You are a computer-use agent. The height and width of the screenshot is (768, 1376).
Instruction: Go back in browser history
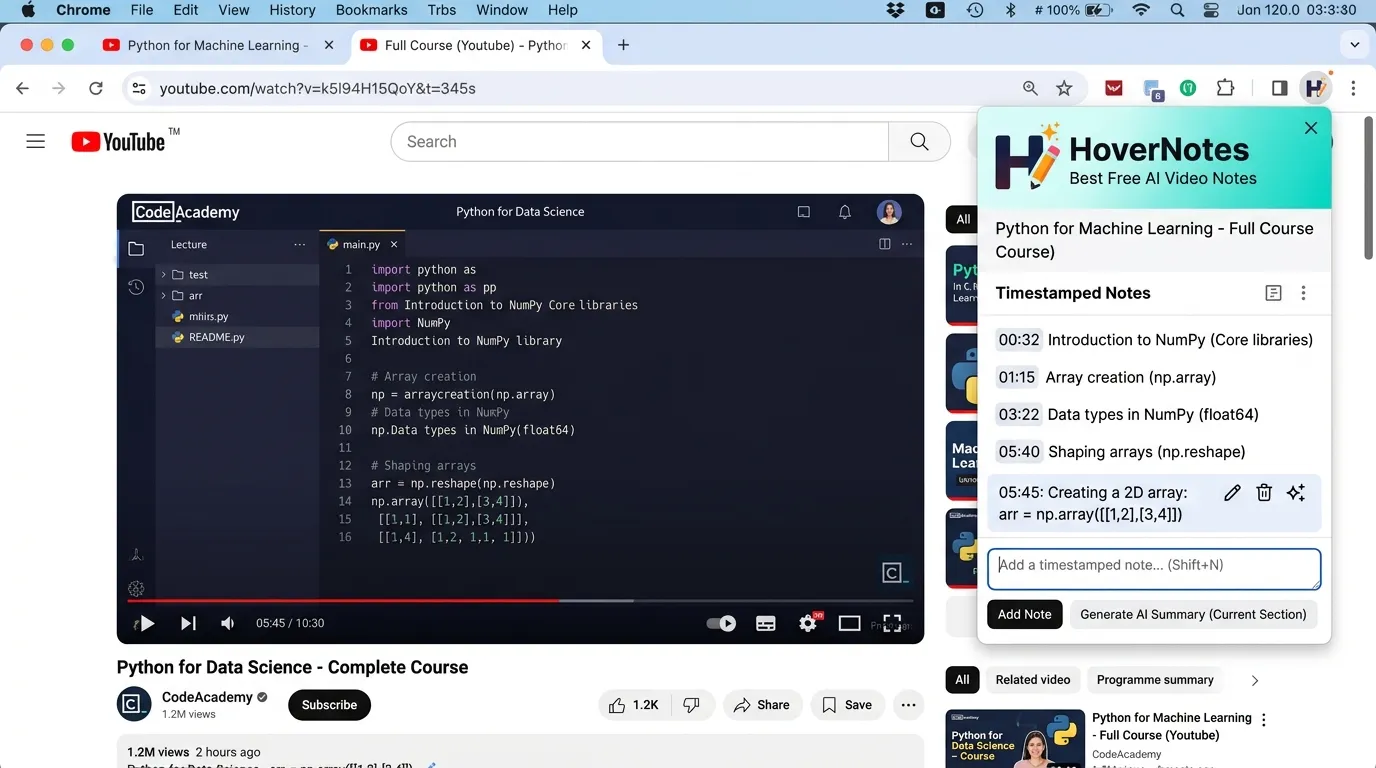(x=22, y=88)
